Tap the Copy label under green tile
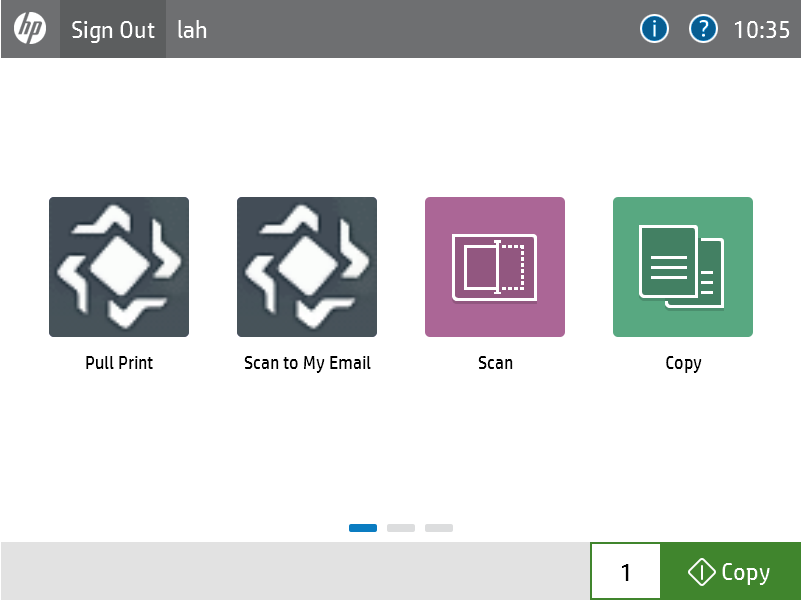Screen dimensions: 801x600 683,363
